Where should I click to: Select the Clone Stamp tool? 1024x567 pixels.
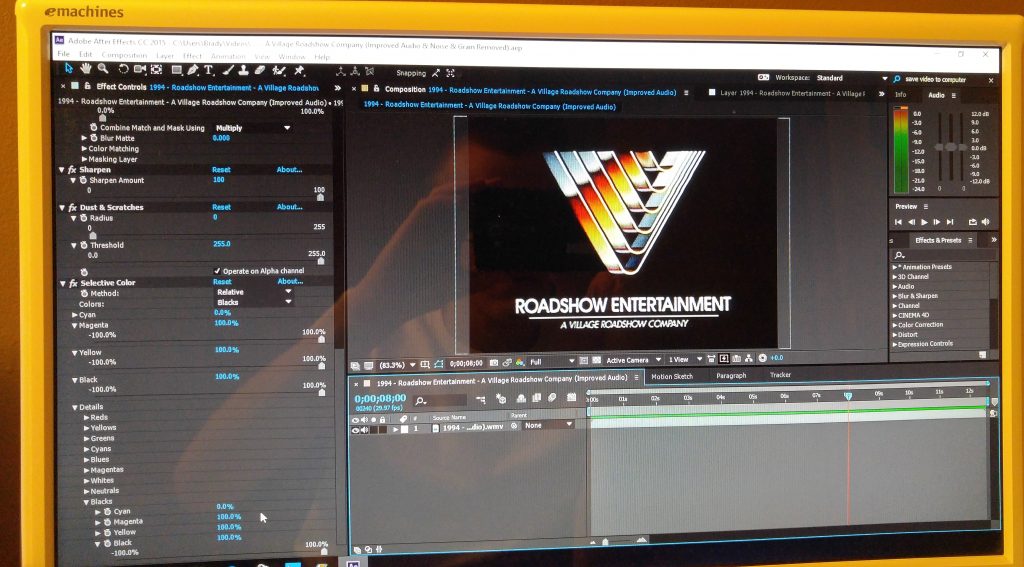click(x=243, y=71)
